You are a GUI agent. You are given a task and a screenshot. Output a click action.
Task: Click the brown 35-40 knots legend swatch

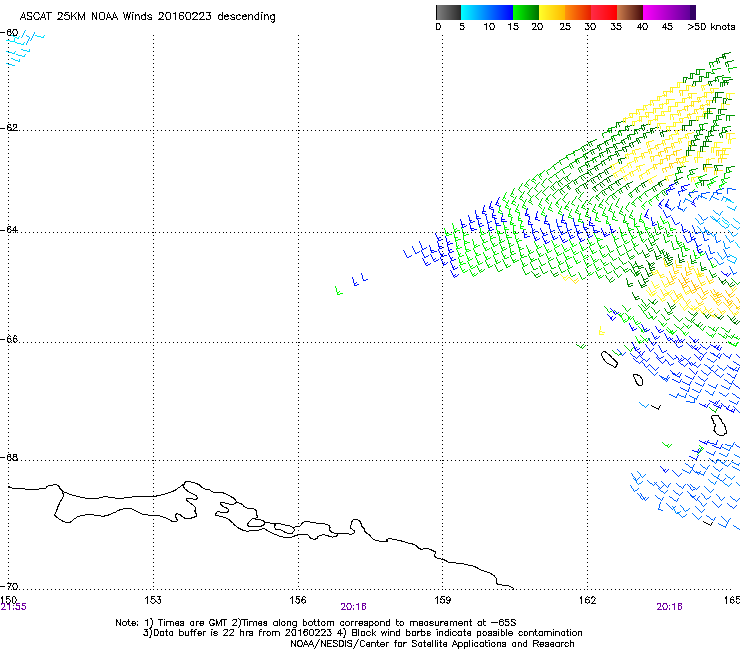click(x=630, y=12)
